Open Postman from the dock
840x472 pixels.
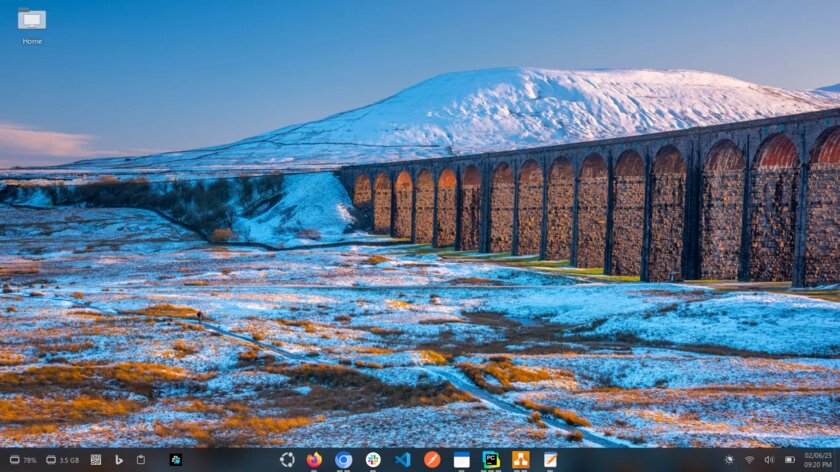tap(432, 460)
